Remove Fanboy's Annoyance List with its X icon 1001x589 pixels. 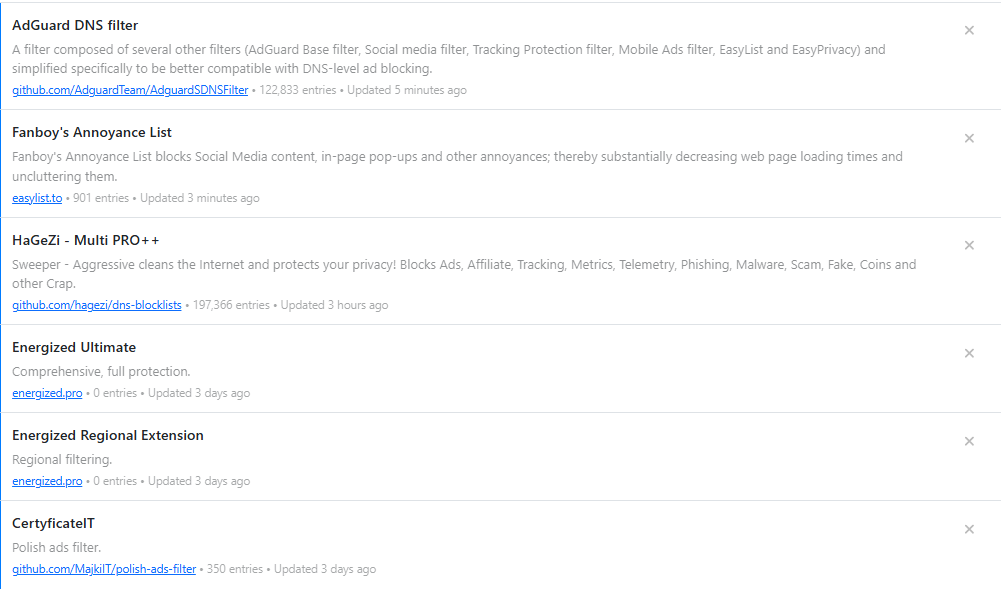point(969,138)
